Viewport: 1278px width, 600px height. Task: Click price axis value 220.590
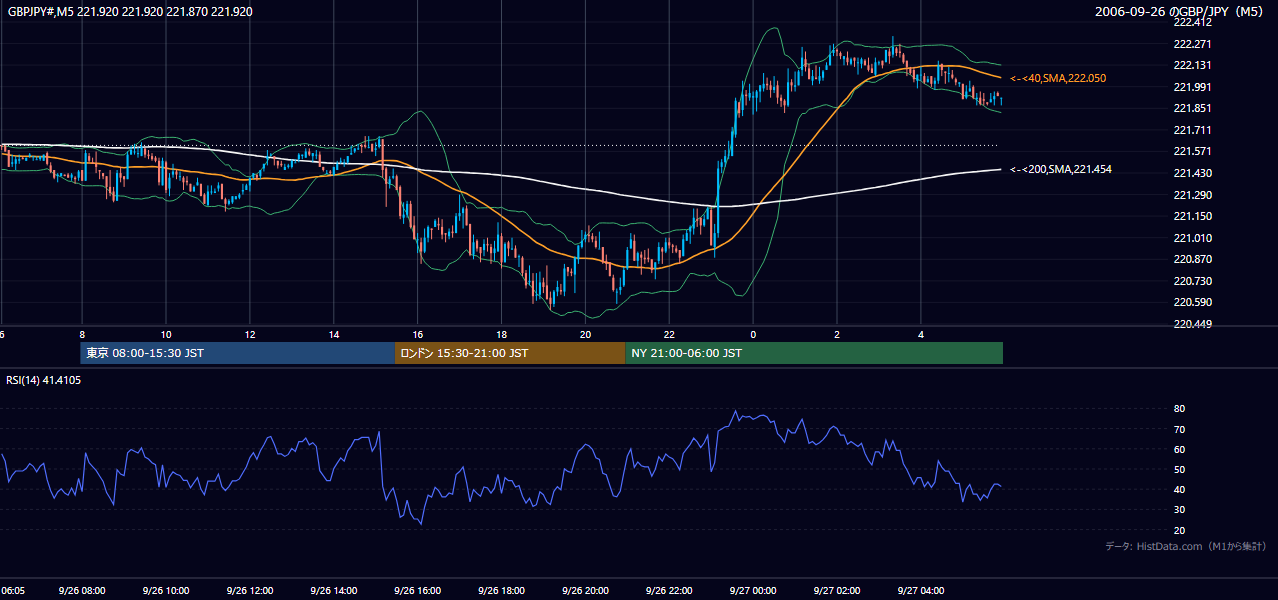(1193, 302)
